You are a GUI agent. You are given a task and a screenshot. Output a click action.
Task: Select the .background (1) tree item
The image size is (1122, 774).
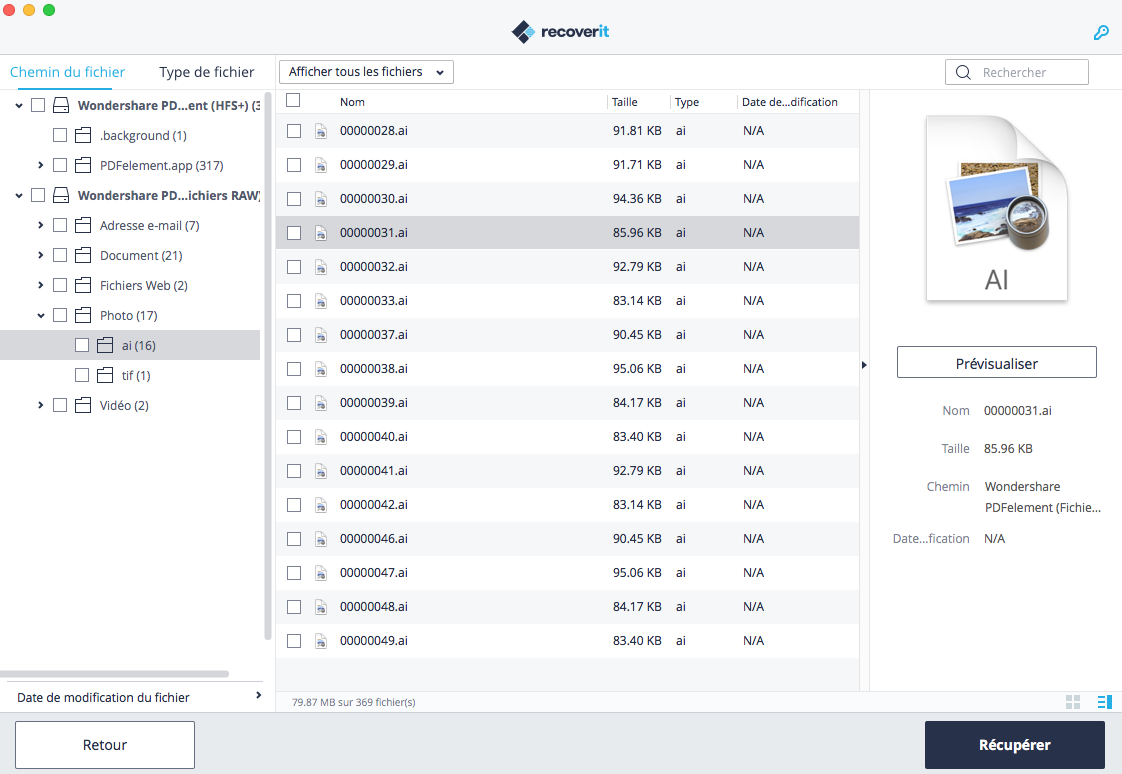pyautogui.click(x=130, y=135)
